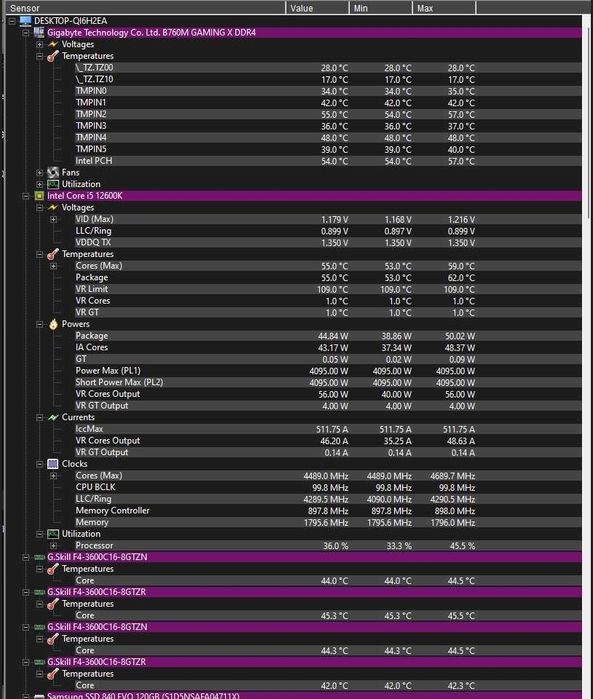Viewport: 593px width, 699px height.
Task: Click the Currents waveform icon
Action: [53, 417]
